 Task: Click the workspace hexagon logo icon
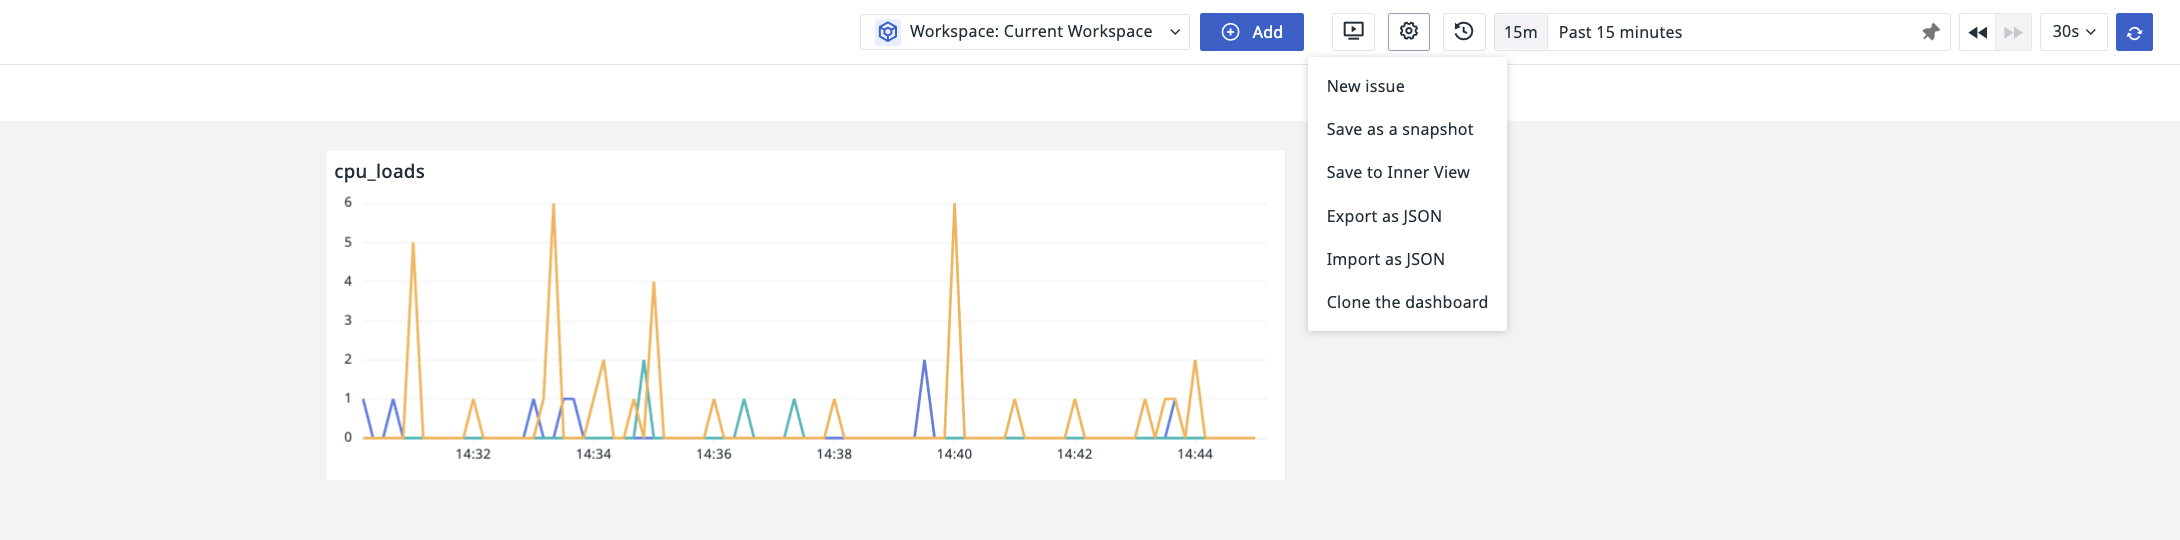(887, 32)
